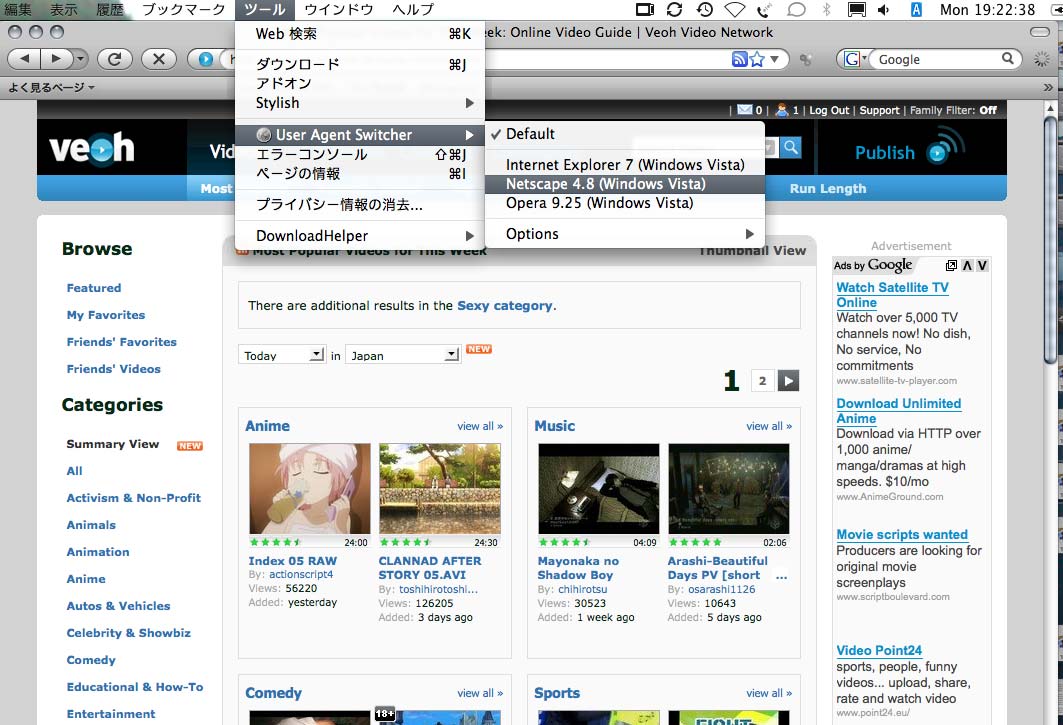The width and height of the screenshot is (1063, 725).
Task: Click the Veoh search magnifier button
Action: click(790, 147)
